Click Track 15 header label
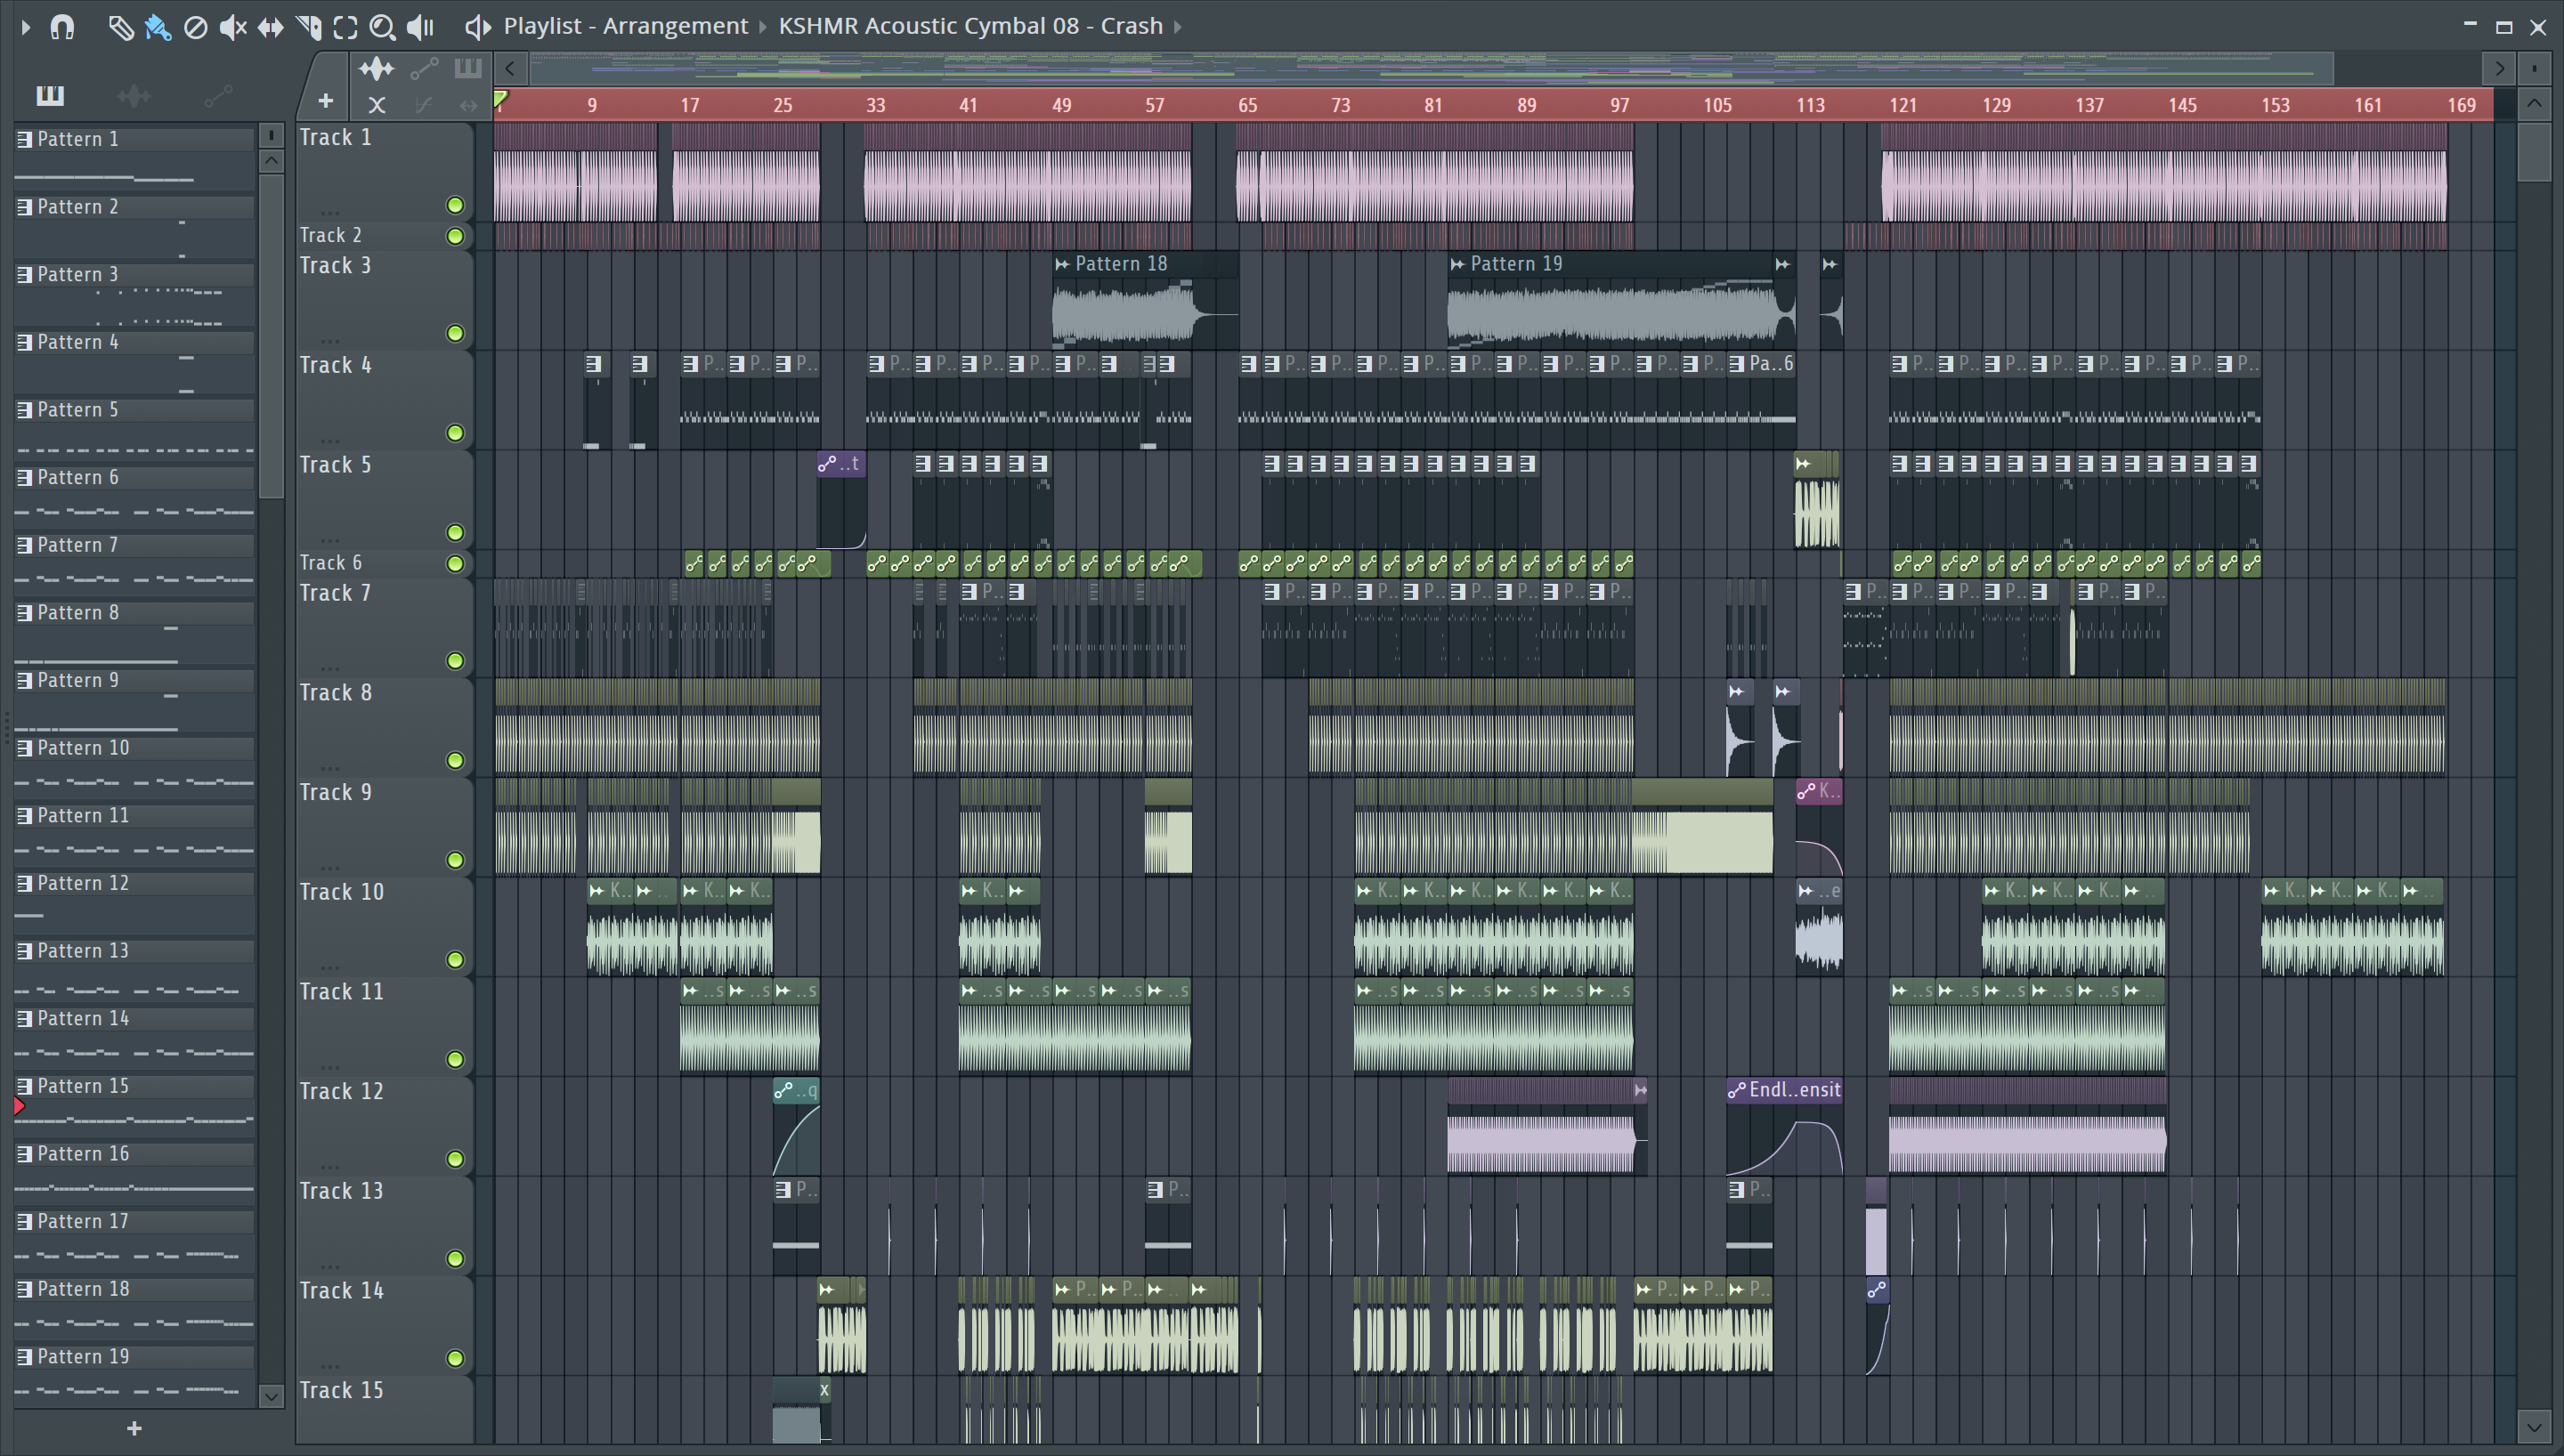The image size is (2564, 1456). (342, 1390)
